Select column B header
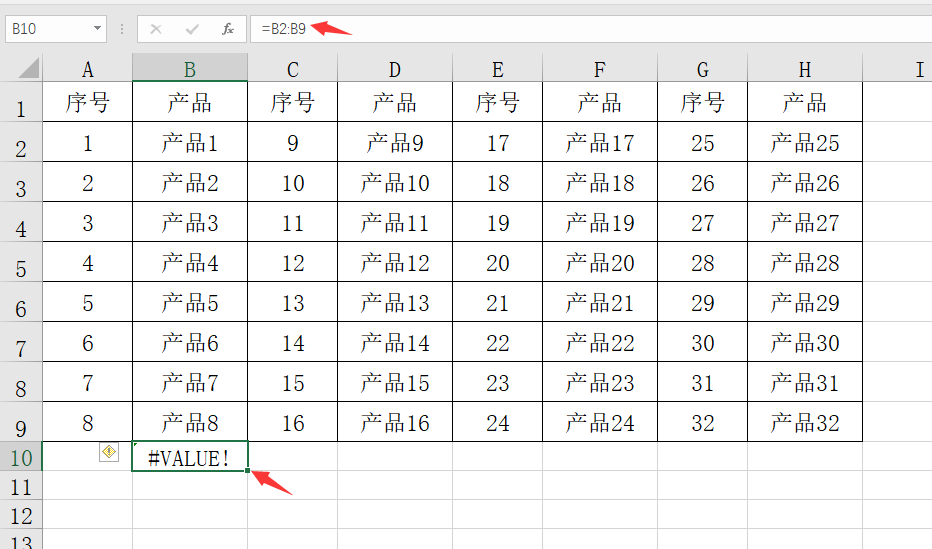Viewport: 932px width, 549px height. coord(190,68)
